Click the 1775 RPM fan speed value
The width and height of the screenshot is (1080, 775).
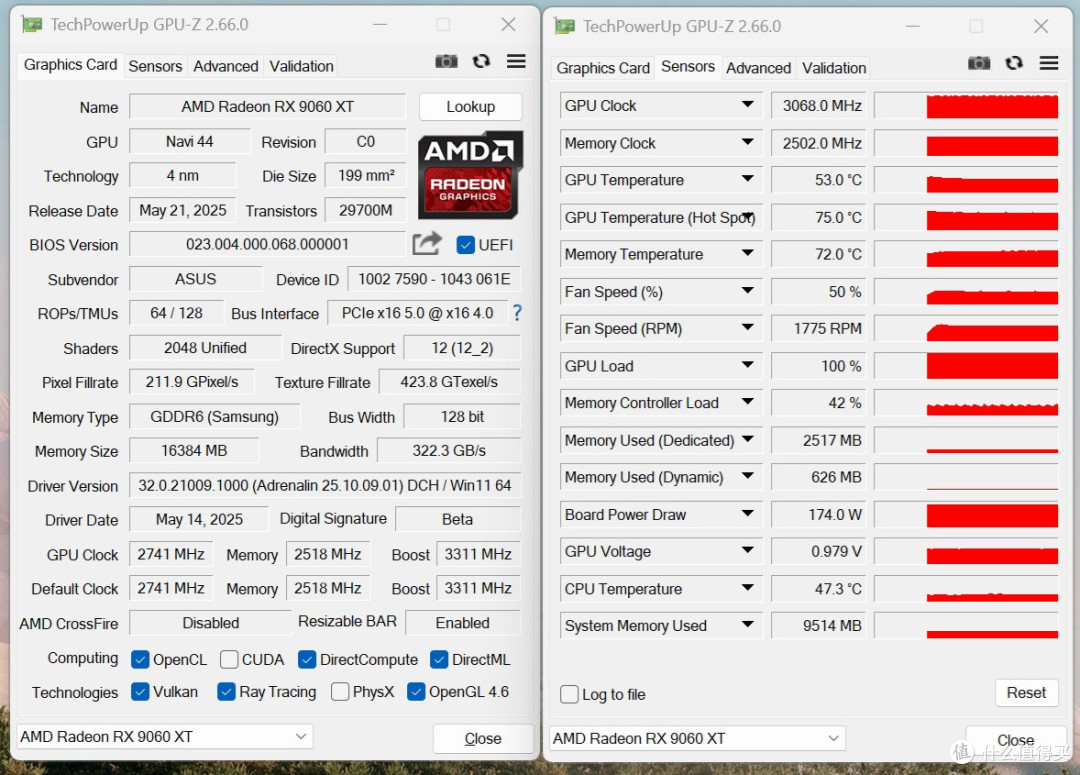tap(817, 329)
